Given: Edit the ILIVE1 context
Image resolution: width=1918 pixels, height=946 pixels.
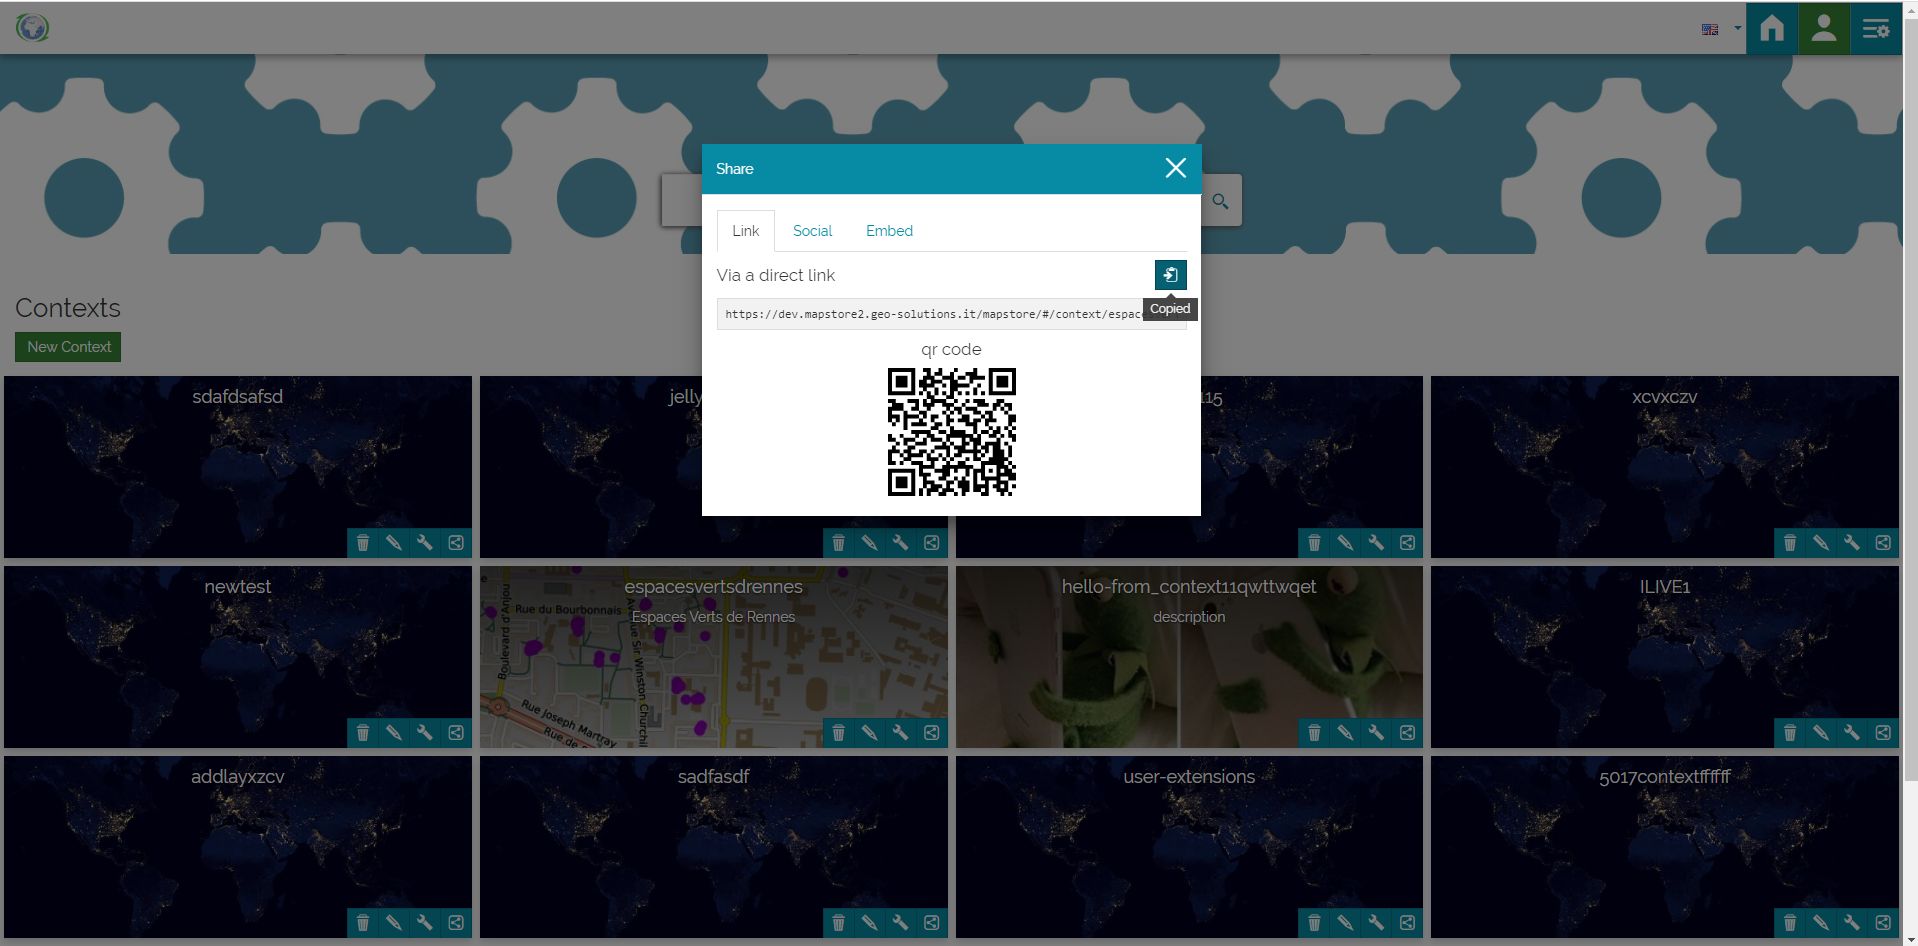Looking at the screenshot, I should 1821,732.
